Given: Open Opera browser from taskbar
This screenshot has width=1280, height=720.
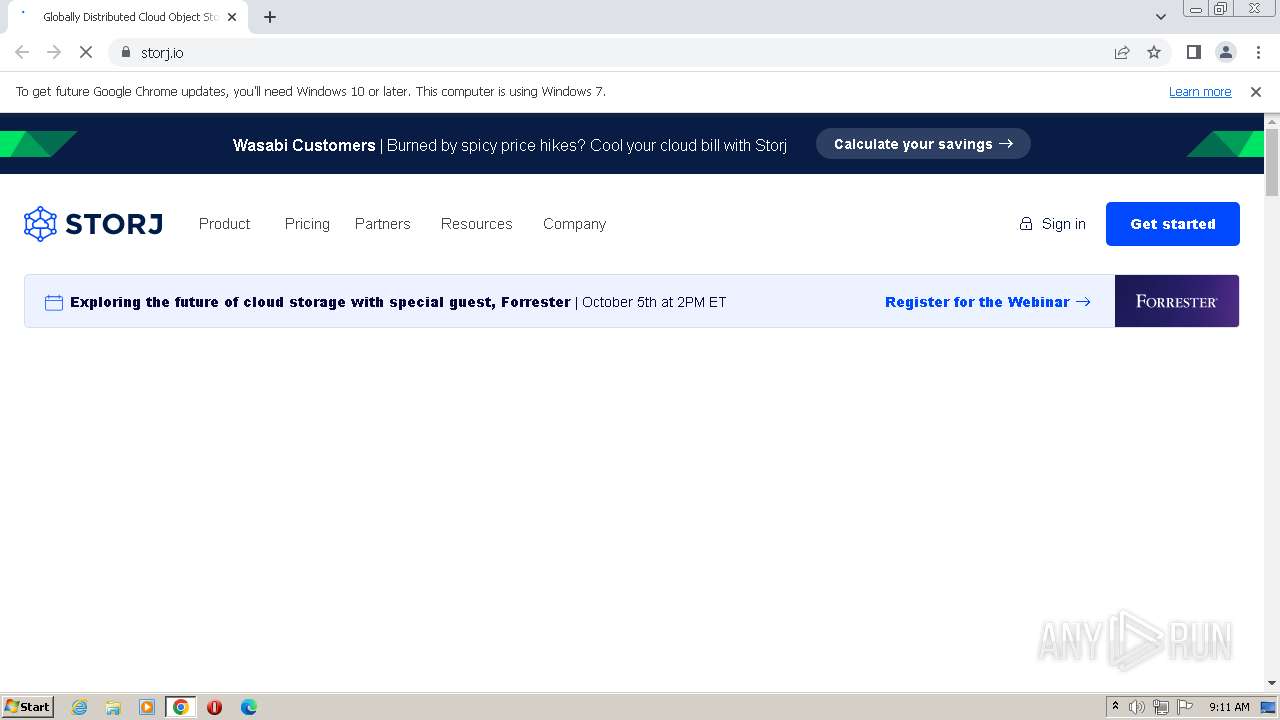Looking at the screenshot, I should point(214,707).
